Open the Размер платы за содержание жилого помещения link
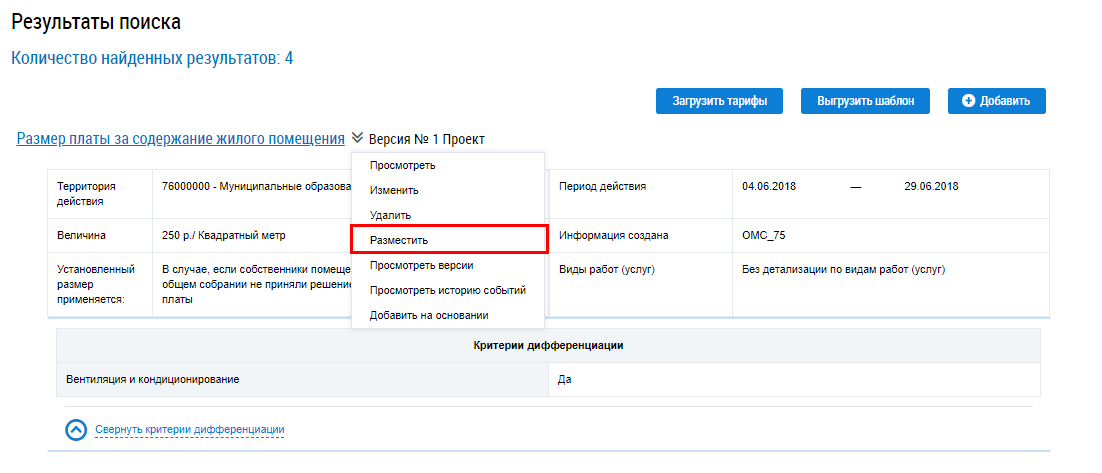This screenshot has height=473, width=1102. click(181, 139)
